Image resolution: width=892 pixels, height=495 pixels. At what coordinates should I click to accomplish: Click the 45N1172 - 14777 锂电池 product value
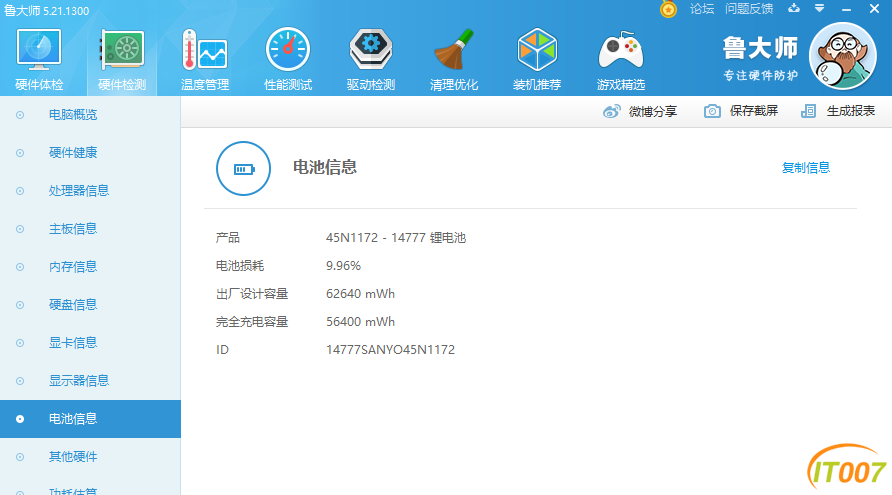[396, 238]
